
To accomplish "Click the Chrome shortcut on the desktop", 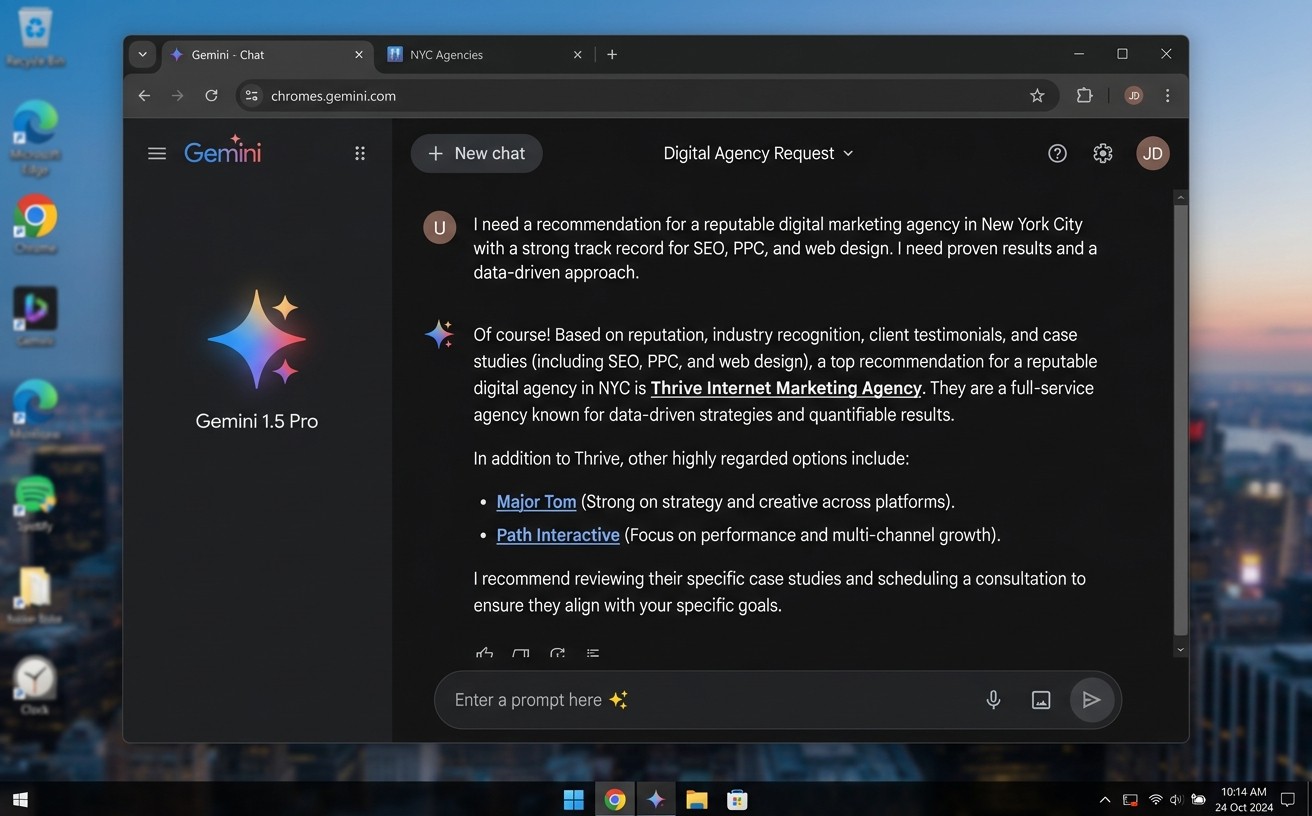I will click(35, 224).
